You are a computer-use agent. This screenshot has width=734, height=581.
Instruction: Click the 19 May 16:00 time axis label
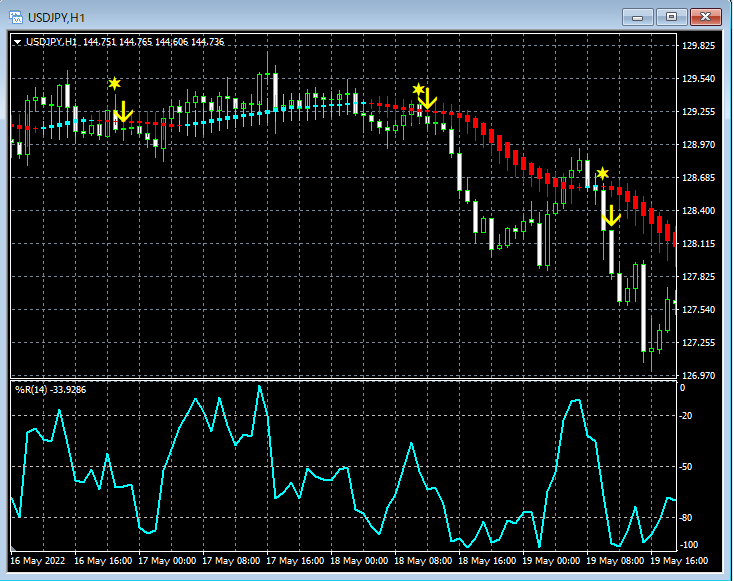click(x=679, y=561)
